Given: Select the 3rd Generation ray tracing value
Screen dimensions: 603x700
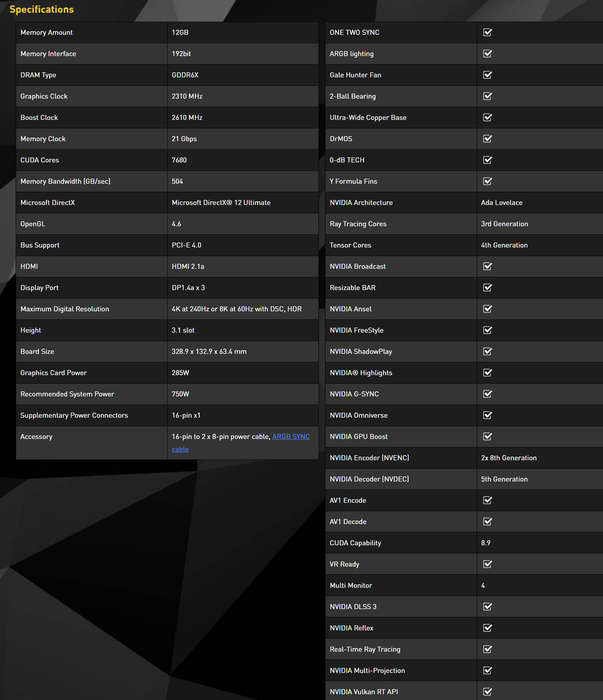Looking at the screenshot, I should (x=504, y=224).
